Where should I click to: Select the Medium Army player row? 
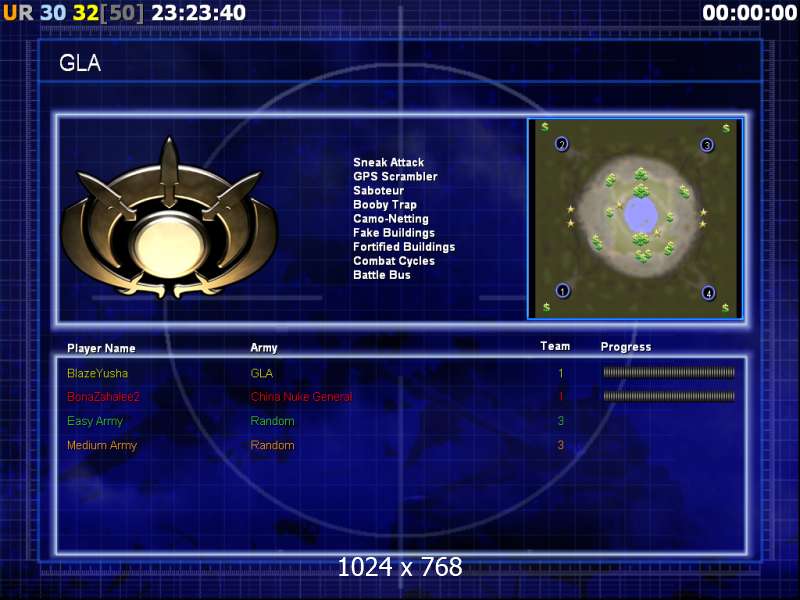(x=102, y=445)
